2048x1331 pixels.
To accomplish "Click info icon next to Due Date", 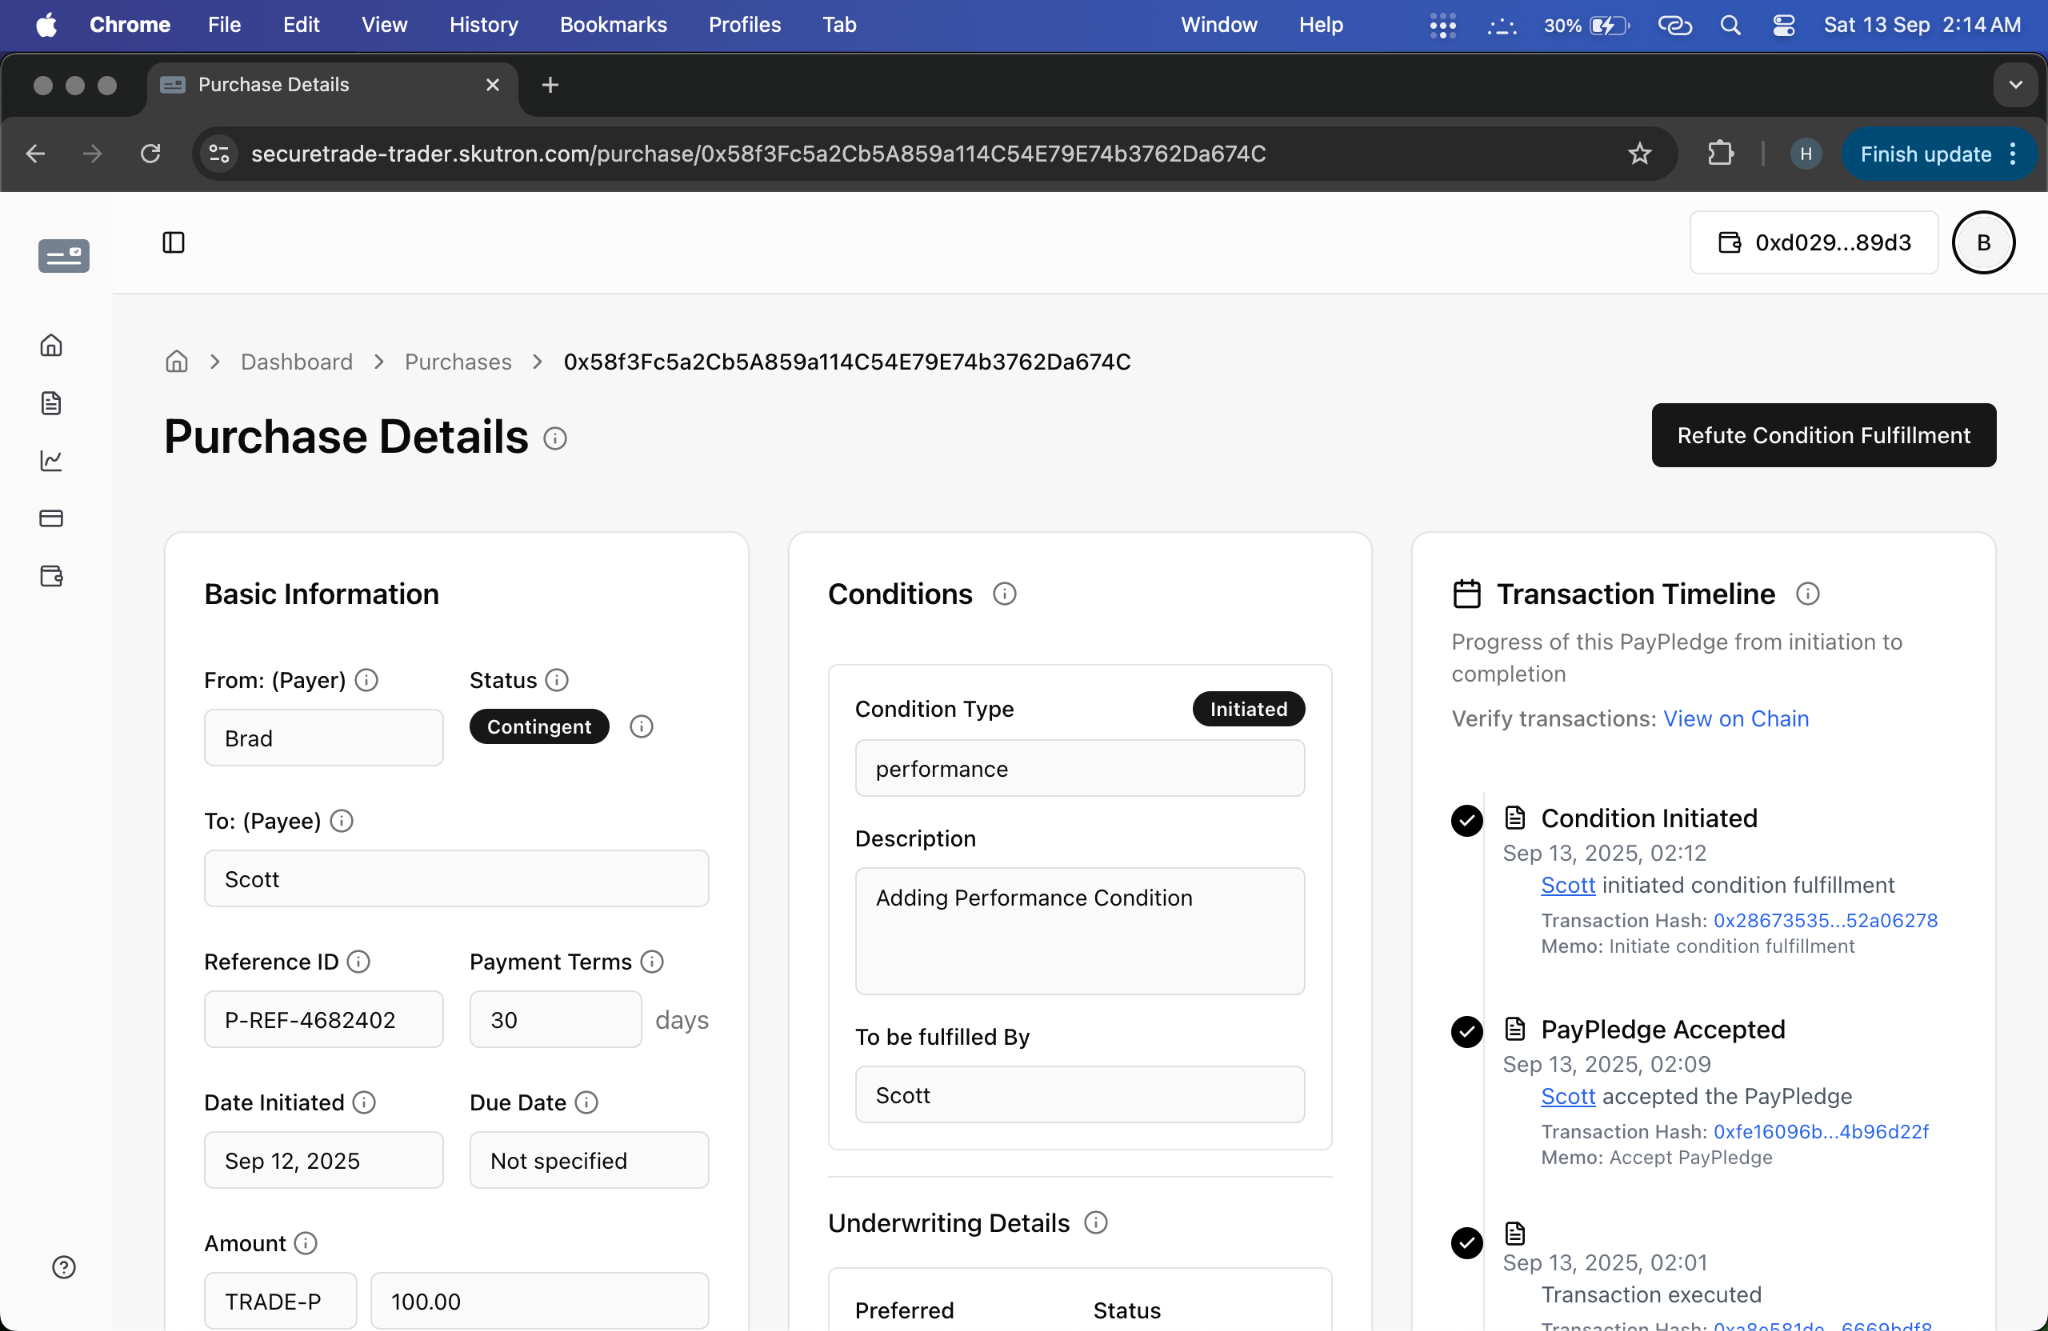I will (587, 1103).
